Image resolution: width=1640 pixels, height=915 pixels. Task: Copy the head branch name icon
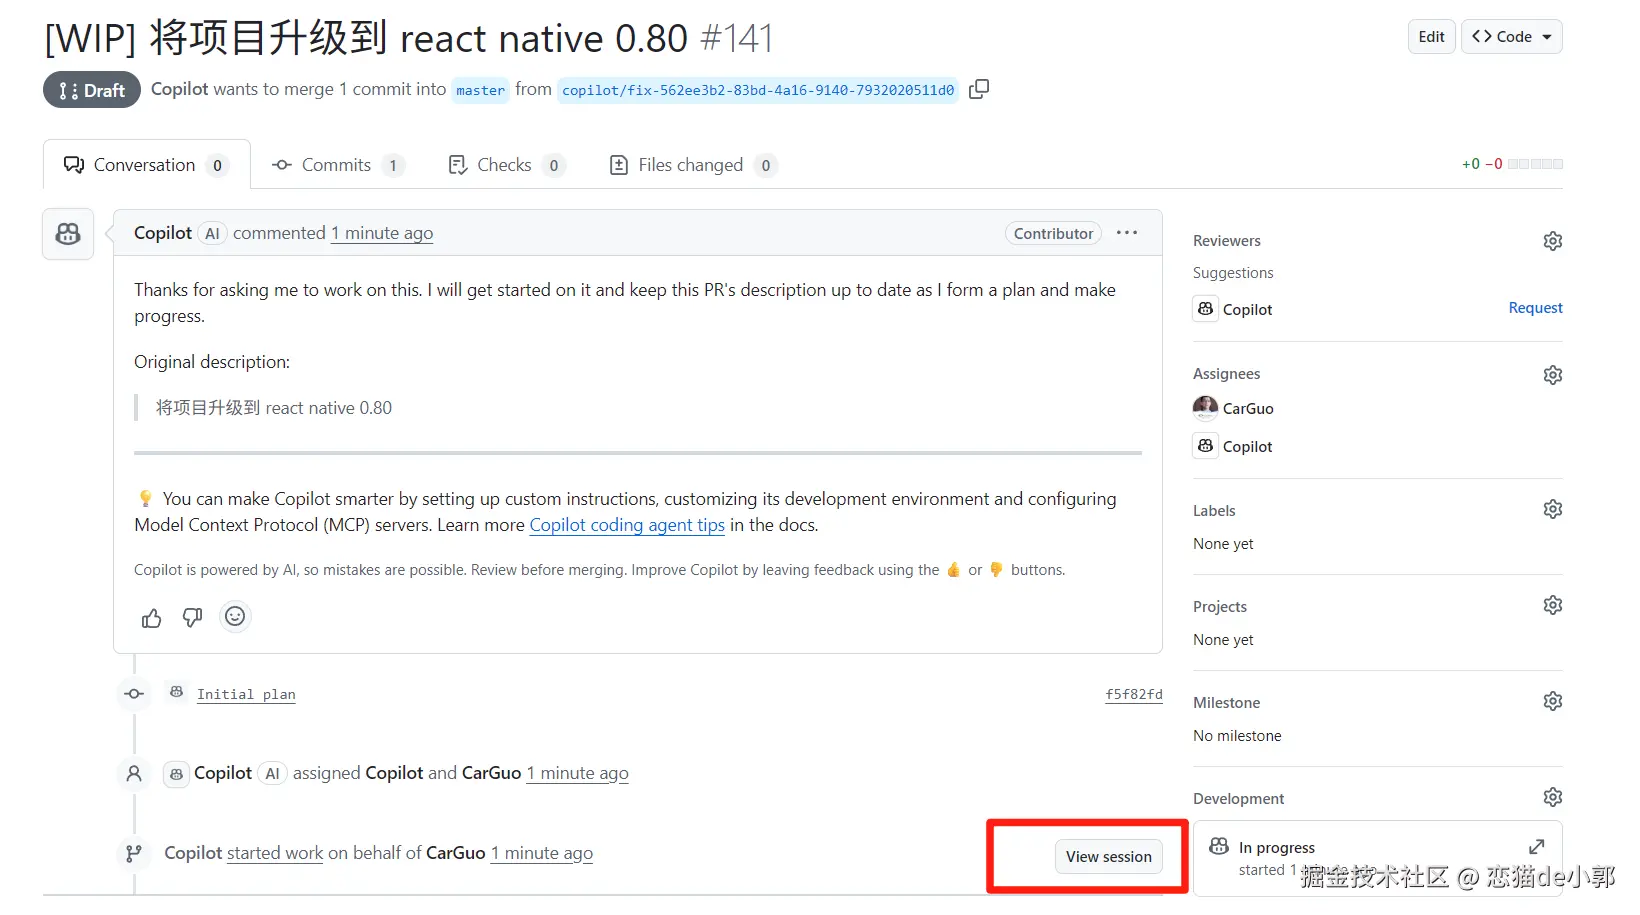tap(979, 89)
